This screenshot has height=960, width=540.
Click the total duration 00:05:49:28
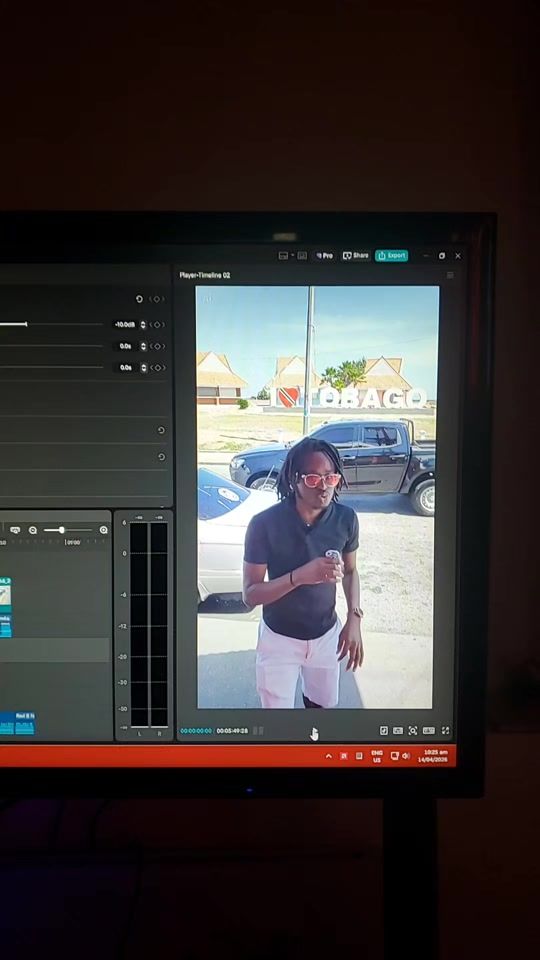tap(232, 731)
